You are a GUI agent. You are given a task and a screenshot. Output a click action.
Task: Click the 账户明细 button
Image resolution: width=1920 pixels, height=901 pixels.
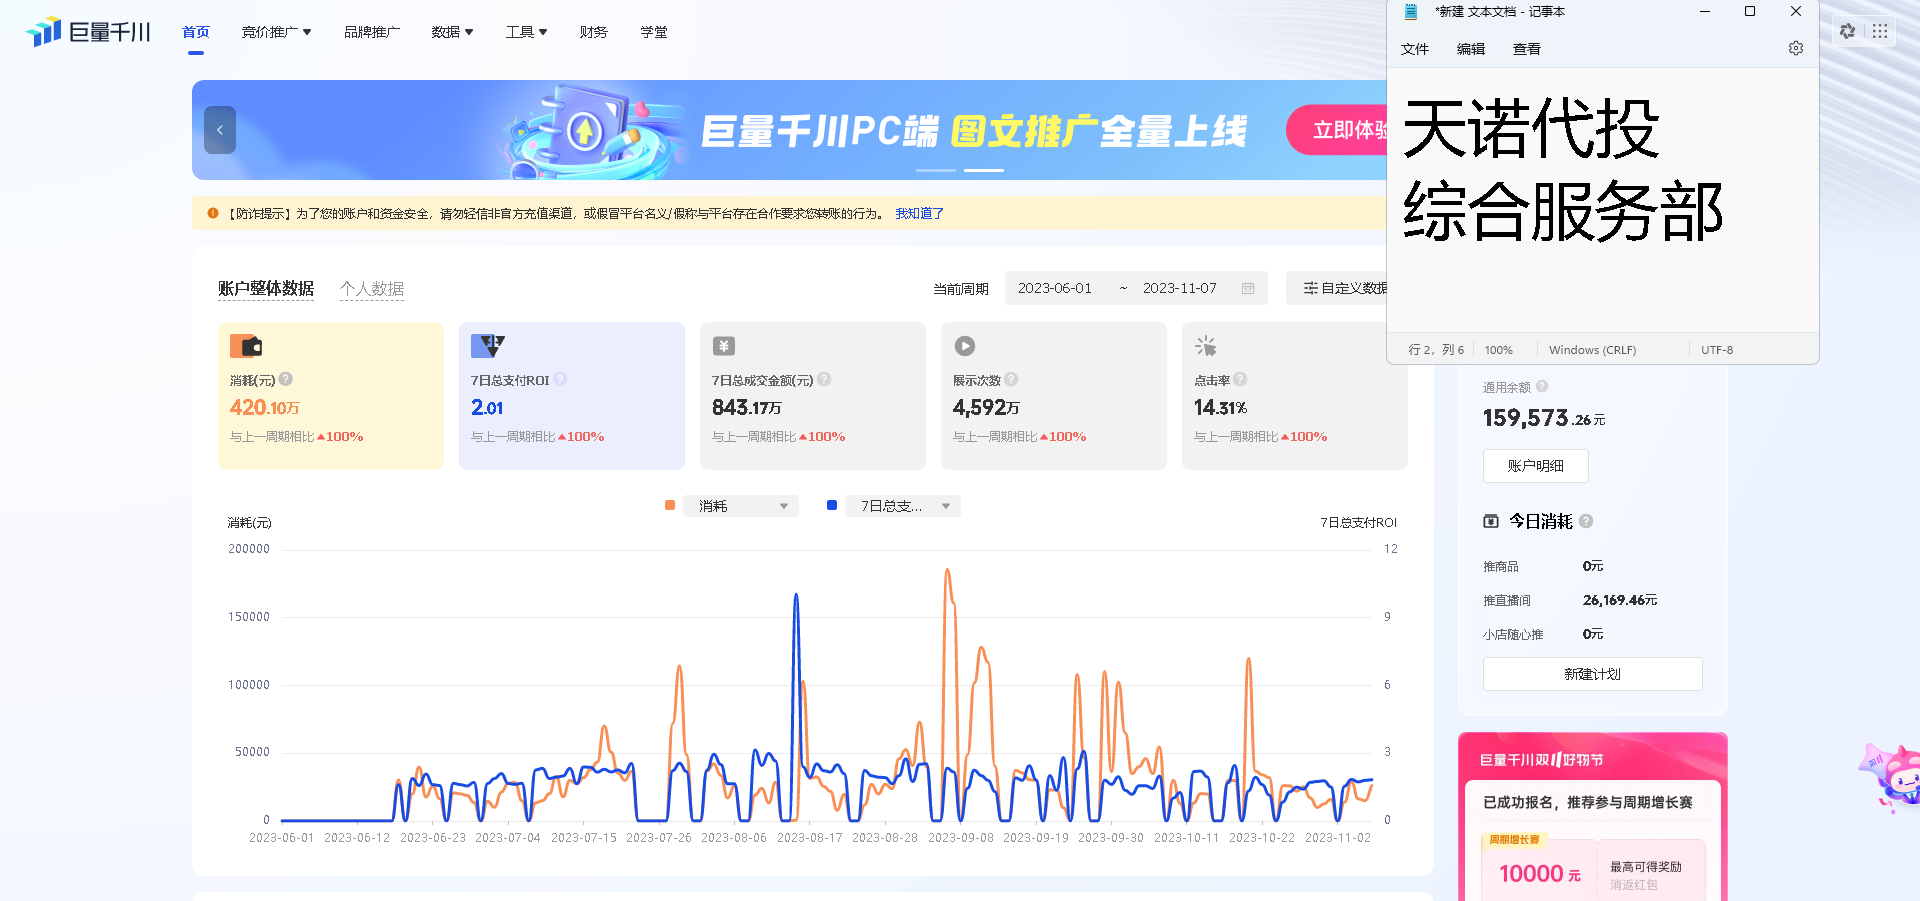point(1536,466)
